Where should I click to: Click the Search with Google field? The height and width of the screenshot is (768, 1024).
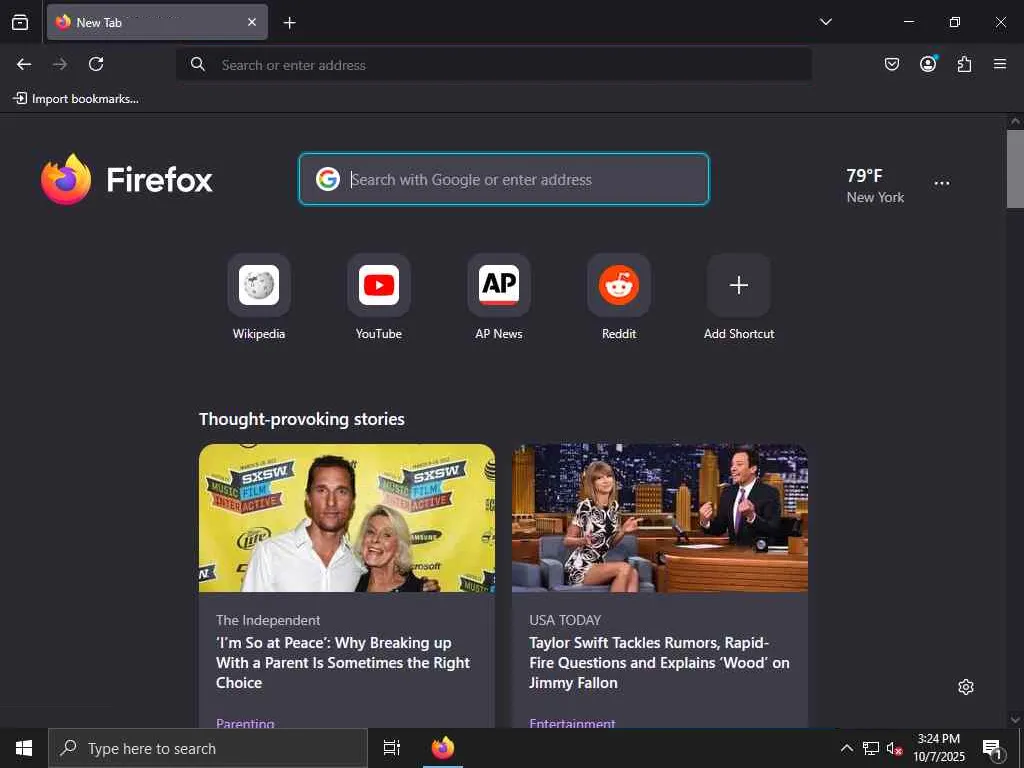coord(504,179)
